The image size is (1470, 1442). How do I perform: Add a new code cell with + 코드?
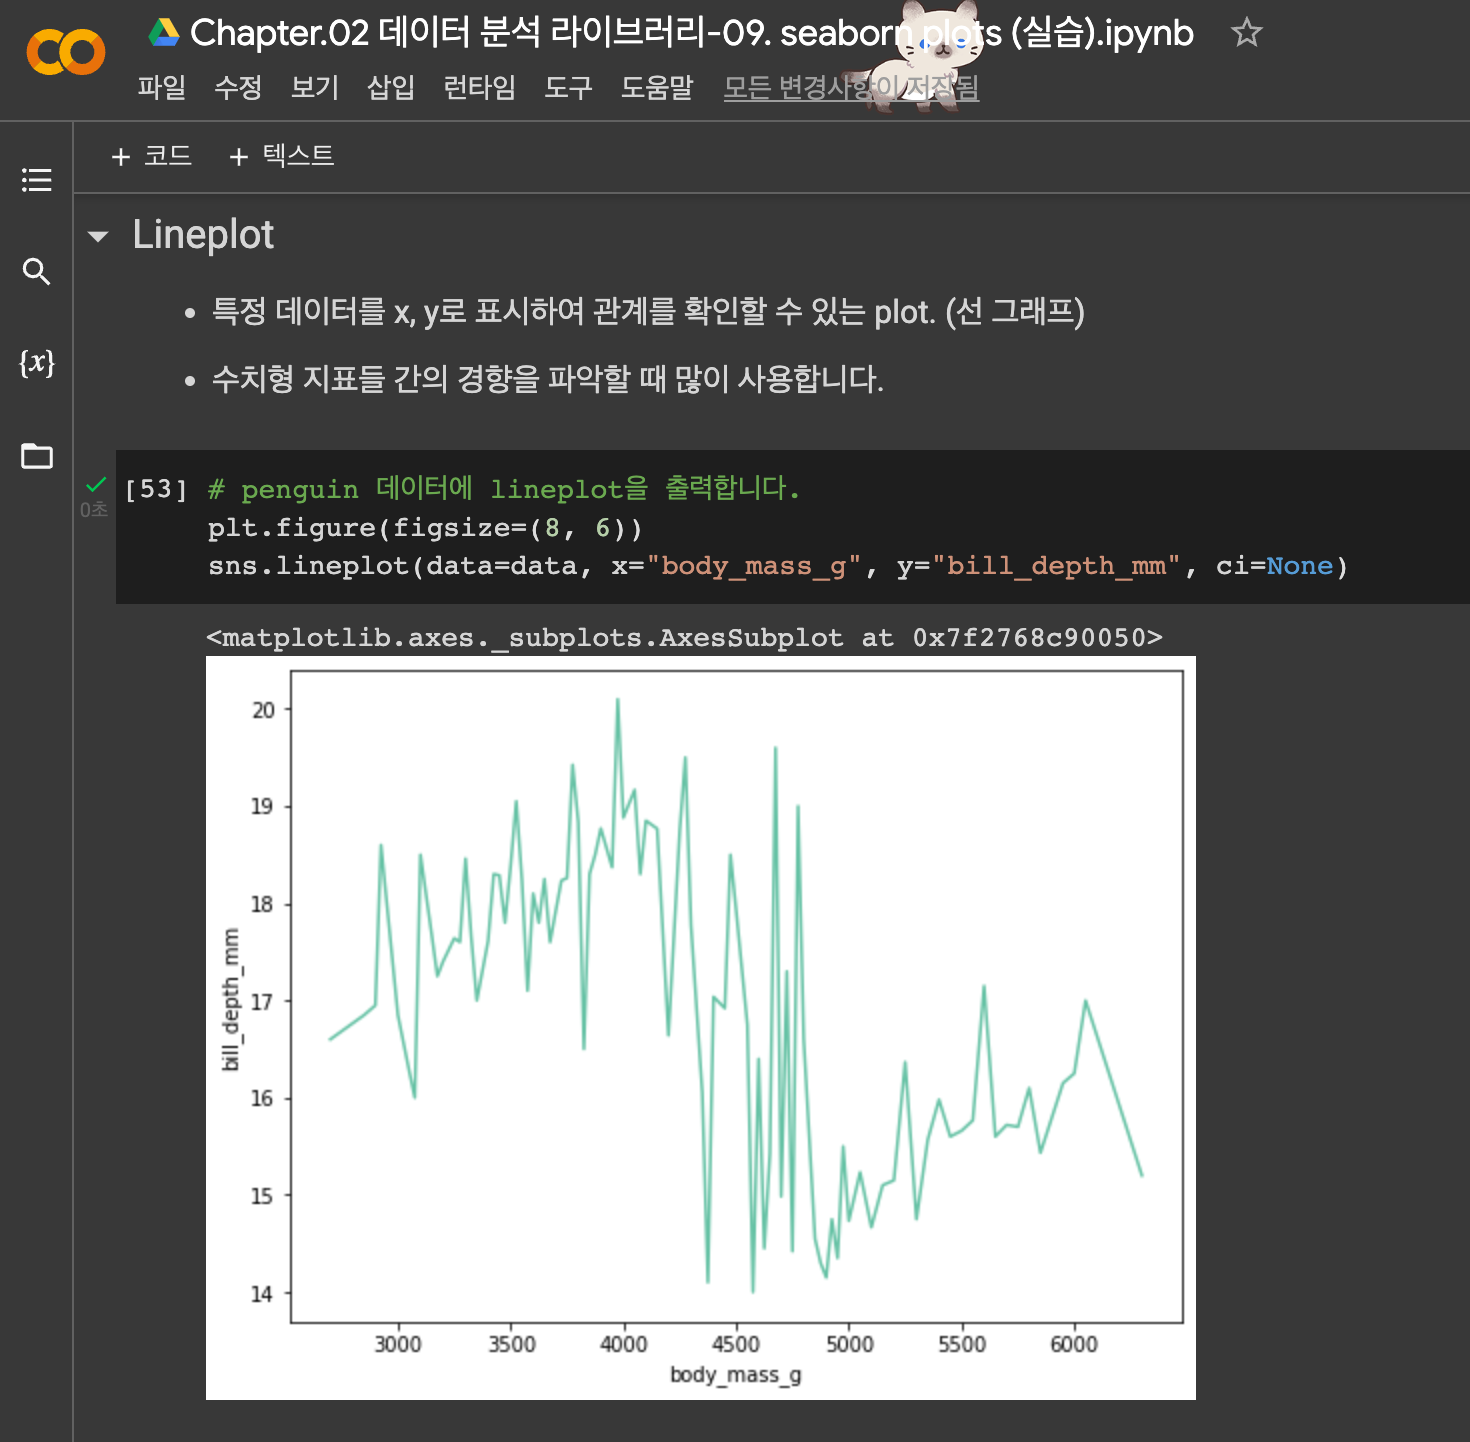tap(152, 156)
